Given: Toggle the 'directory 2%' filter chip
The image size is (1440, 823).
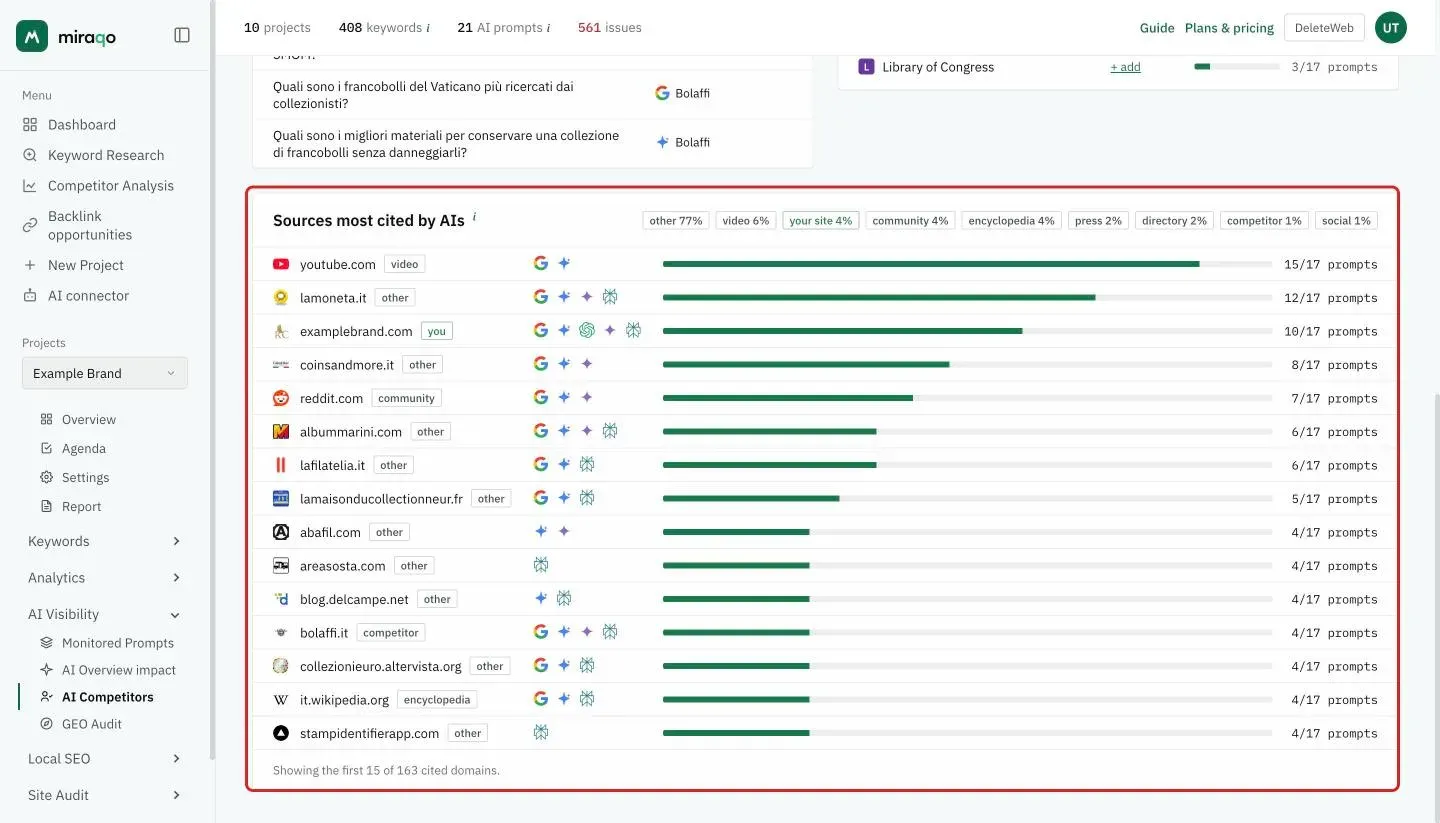Looking at the screenshot, I should [x=1174, y=221].
